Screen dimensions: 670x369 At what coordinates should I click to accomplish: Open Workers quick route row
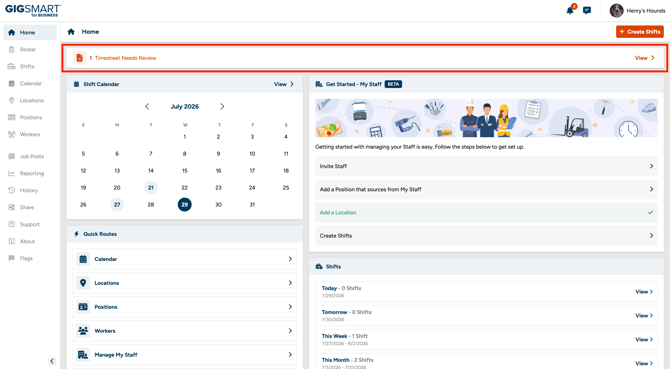click(x=185, y=331)
